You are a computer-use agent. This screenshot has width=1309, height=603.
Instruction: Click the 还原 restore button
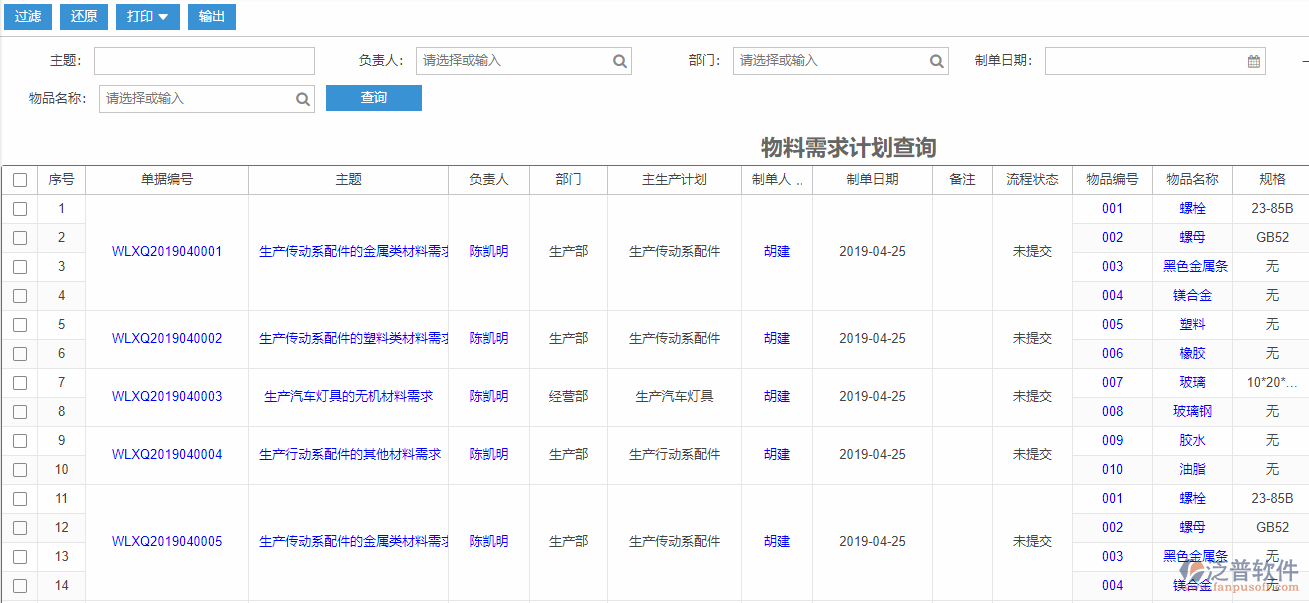tap(83, 17)
